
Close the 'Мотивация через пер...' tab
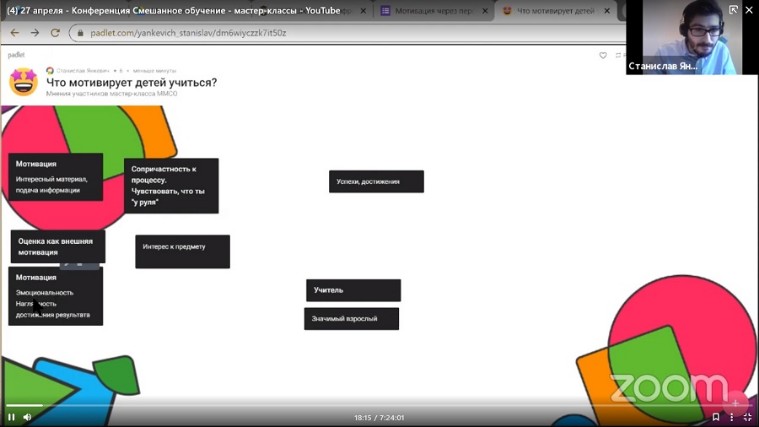pyautogui.click(x=485, y=11)
